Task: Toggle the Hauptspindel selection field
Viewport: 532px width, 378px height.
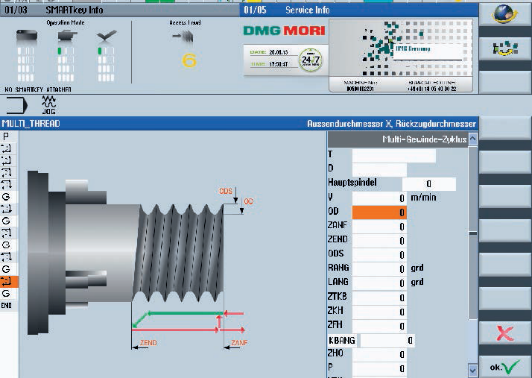Action: coord(429,184)
